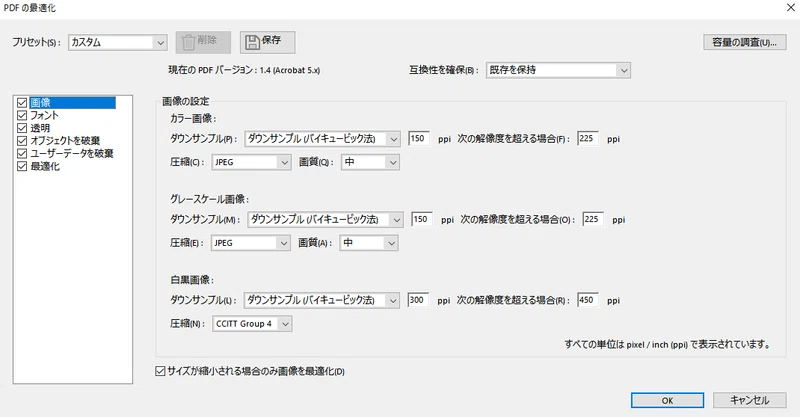Open グレースケール画像 ダウンサンプル method dropdown
This screenshot has height=417, width=800.
[x=325, y=219]
